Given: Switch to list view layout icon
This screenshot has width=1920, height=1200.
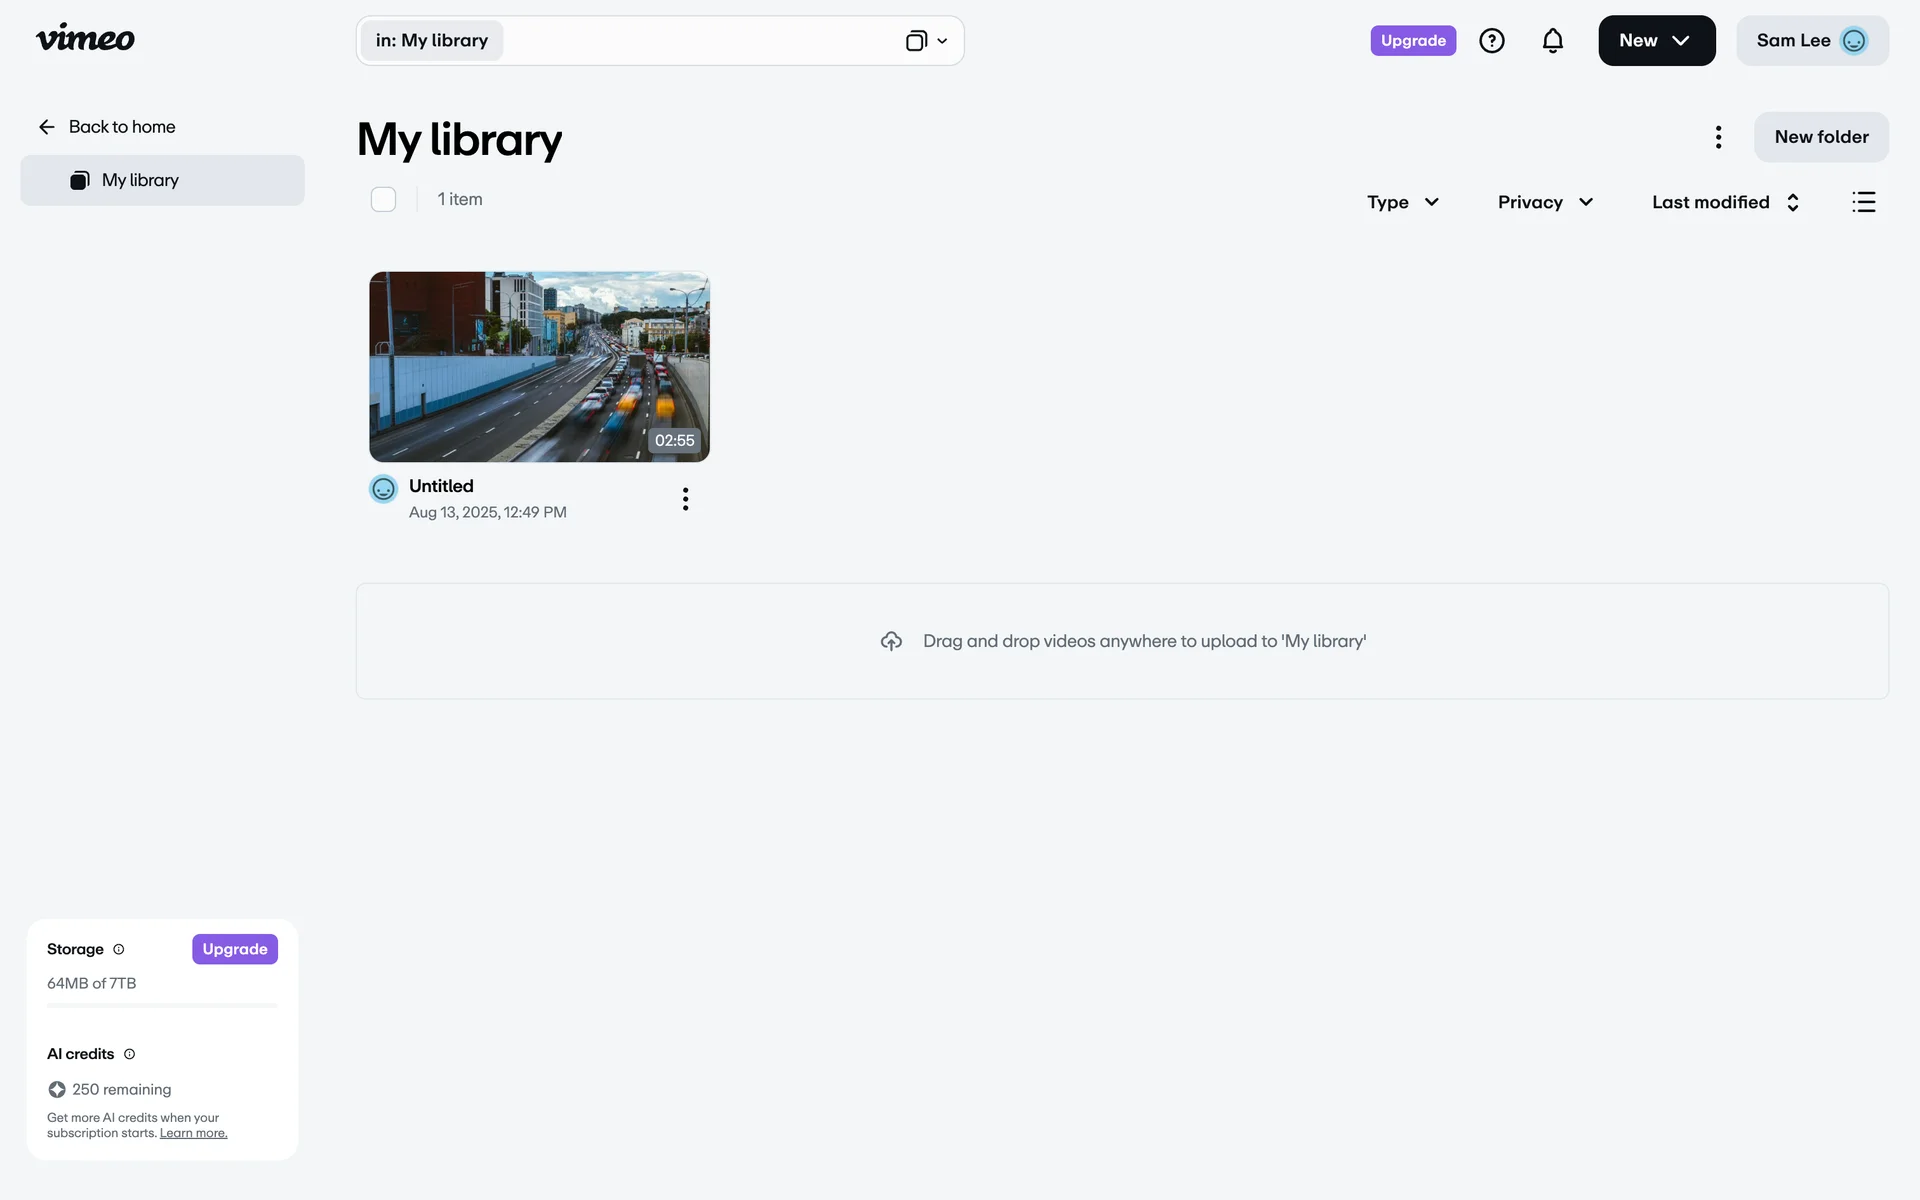Looking at the screenshot, I should [x=1863, y=202].
